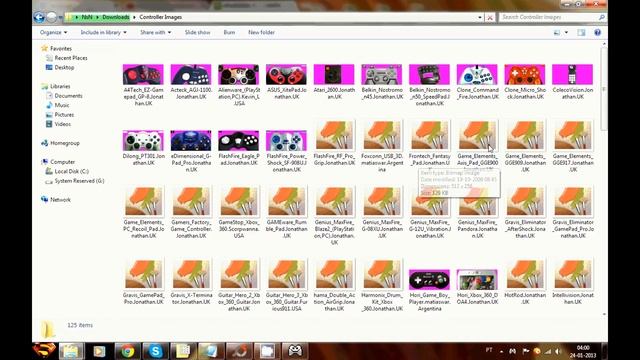This screenshot has height=360, width=640.
Task: Select the eDimensional_G-Pad_Pro thumbnail
Action: click(x=191, y=140)
